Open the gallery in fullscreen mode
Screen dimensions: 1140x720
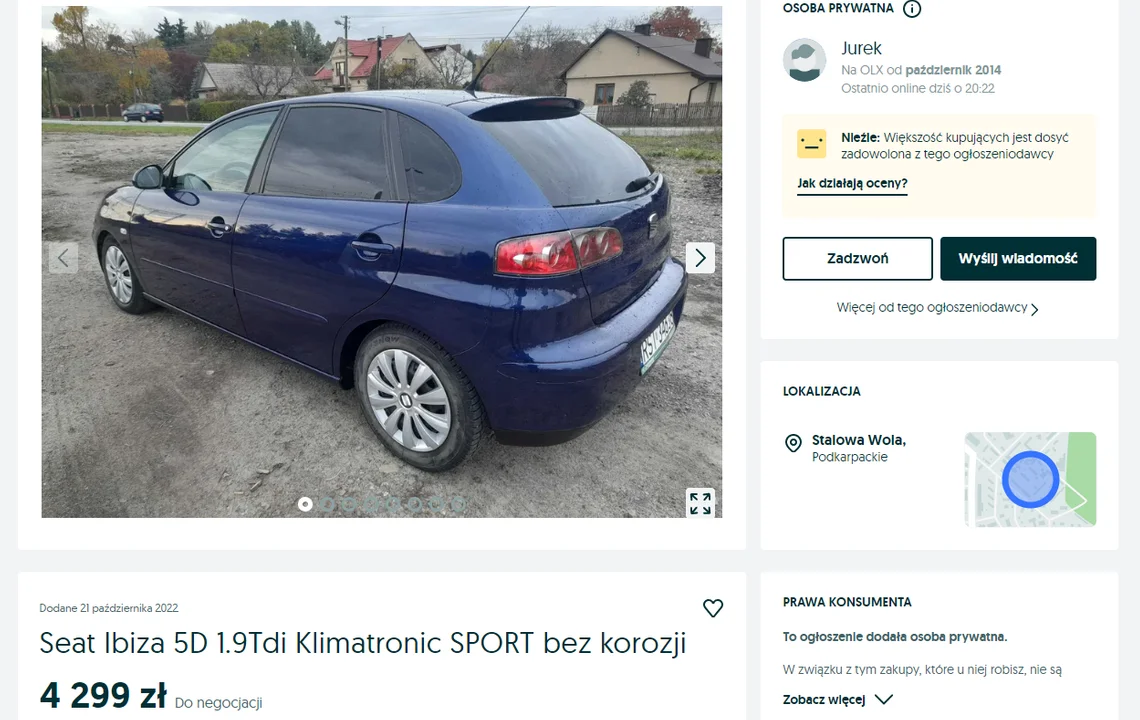700,503
